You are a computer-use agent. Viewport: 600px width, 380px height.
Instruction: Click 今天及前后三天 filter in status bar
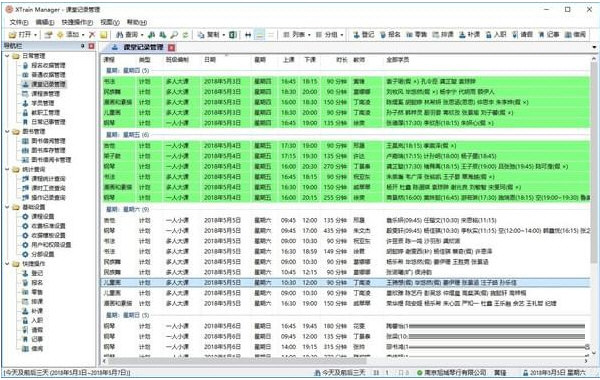click(x=339, y=372)
